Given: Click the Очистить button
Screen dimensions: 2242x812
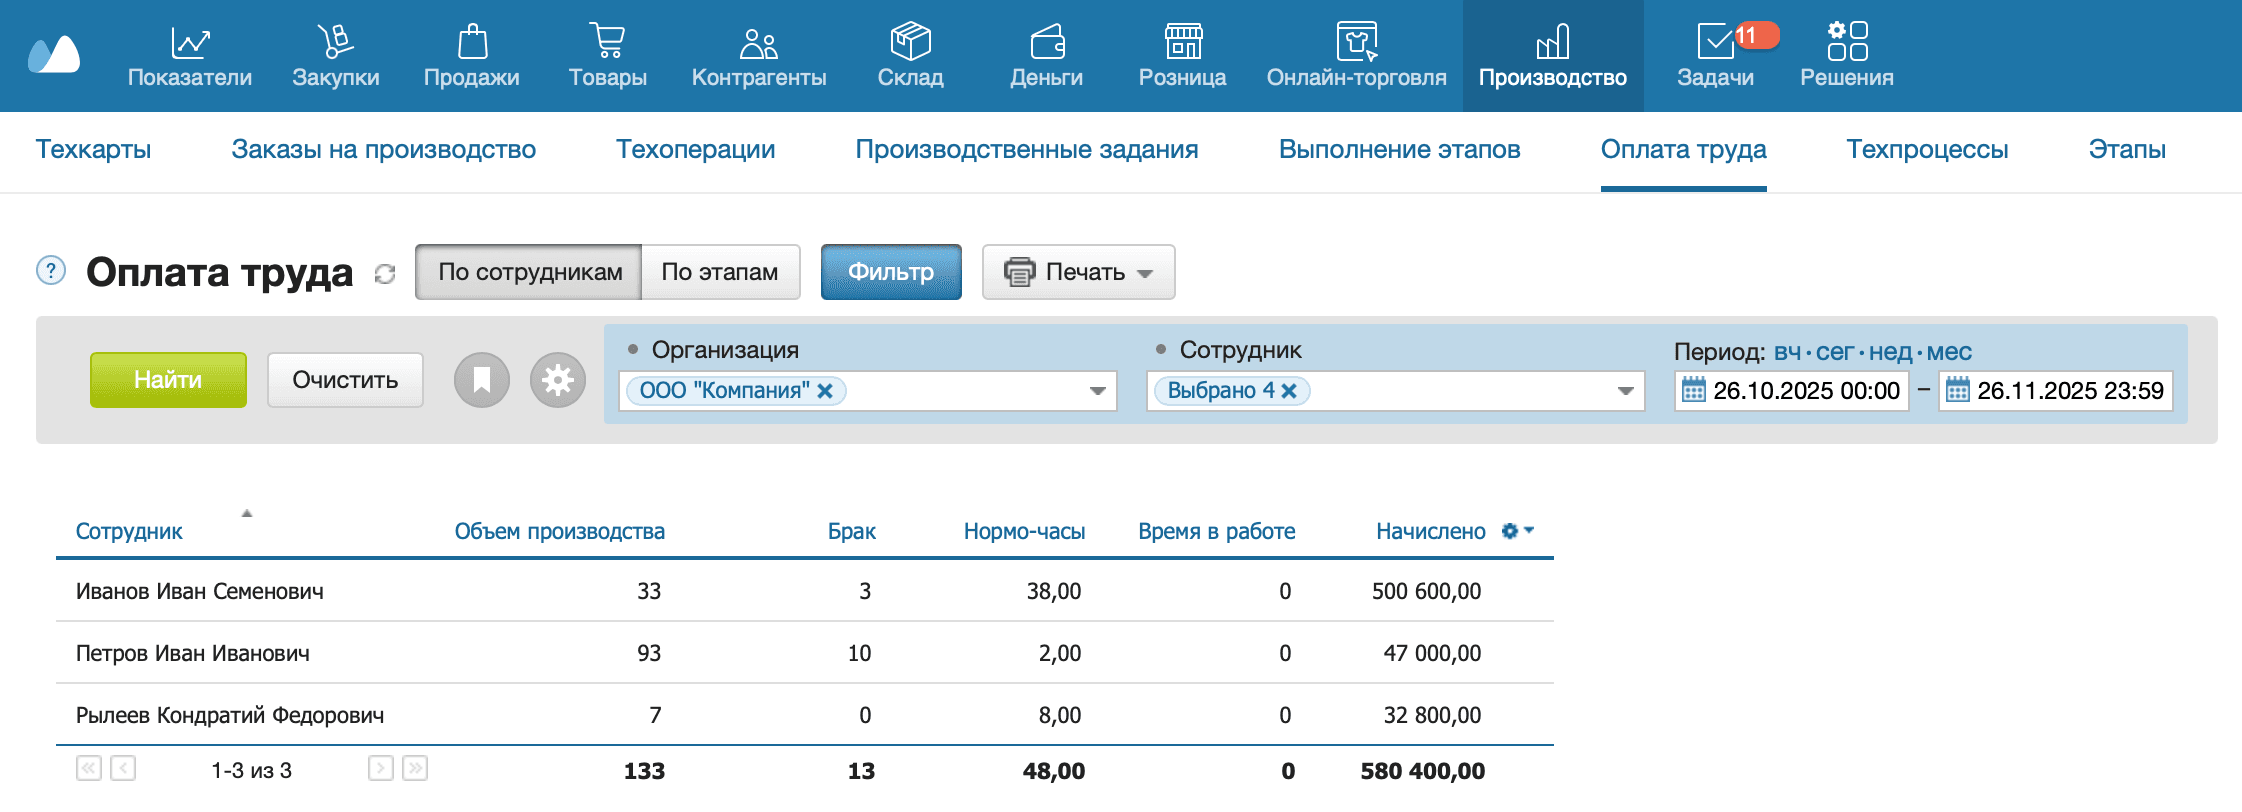Looking at the screenshot, I should coord(345,380).
